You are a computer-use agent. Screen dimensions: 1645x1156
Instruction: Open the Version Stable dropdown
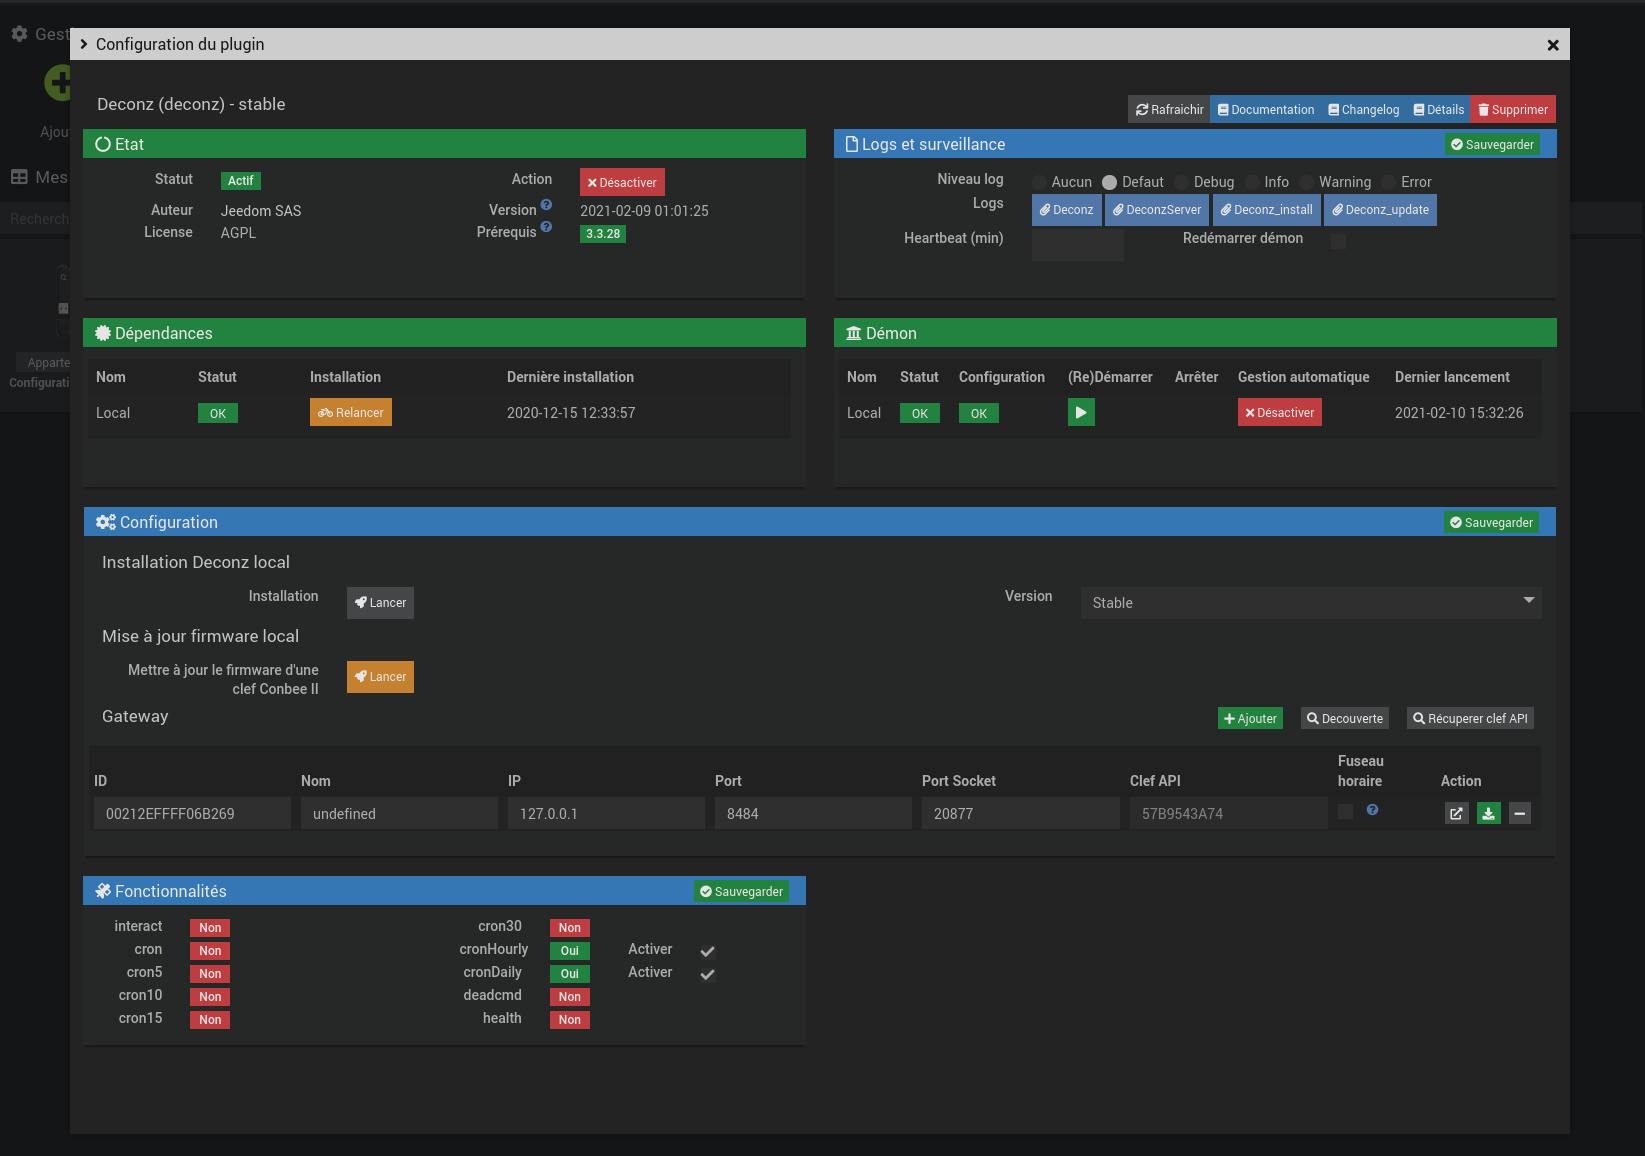1310,603
